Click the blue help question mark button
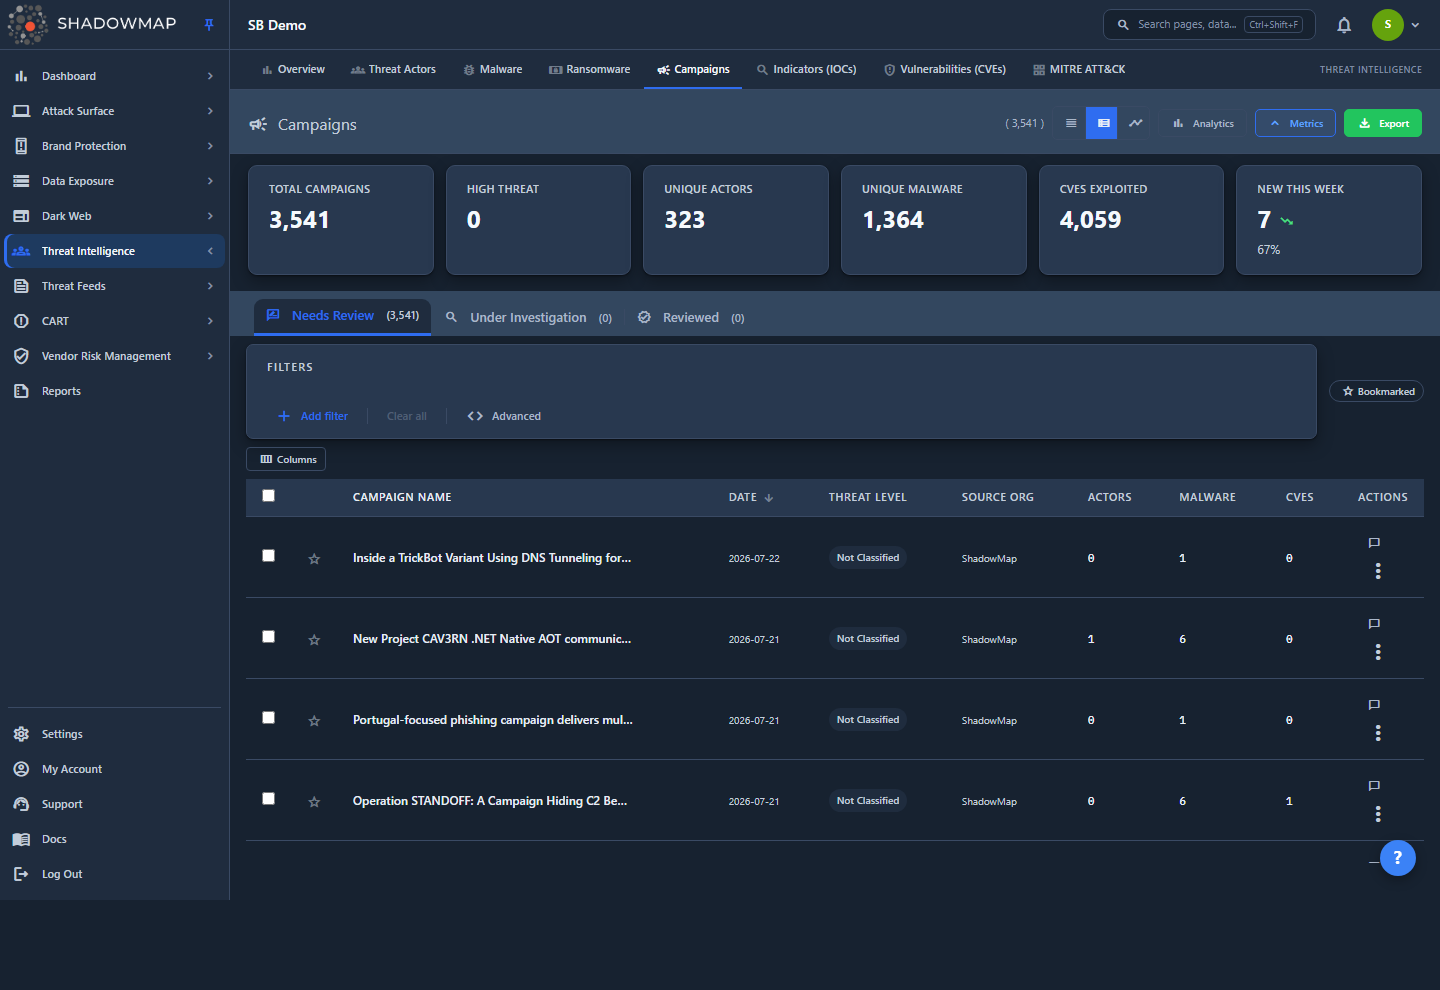This screenshot has width=1440, height=990. click(x=1398, y=858)
